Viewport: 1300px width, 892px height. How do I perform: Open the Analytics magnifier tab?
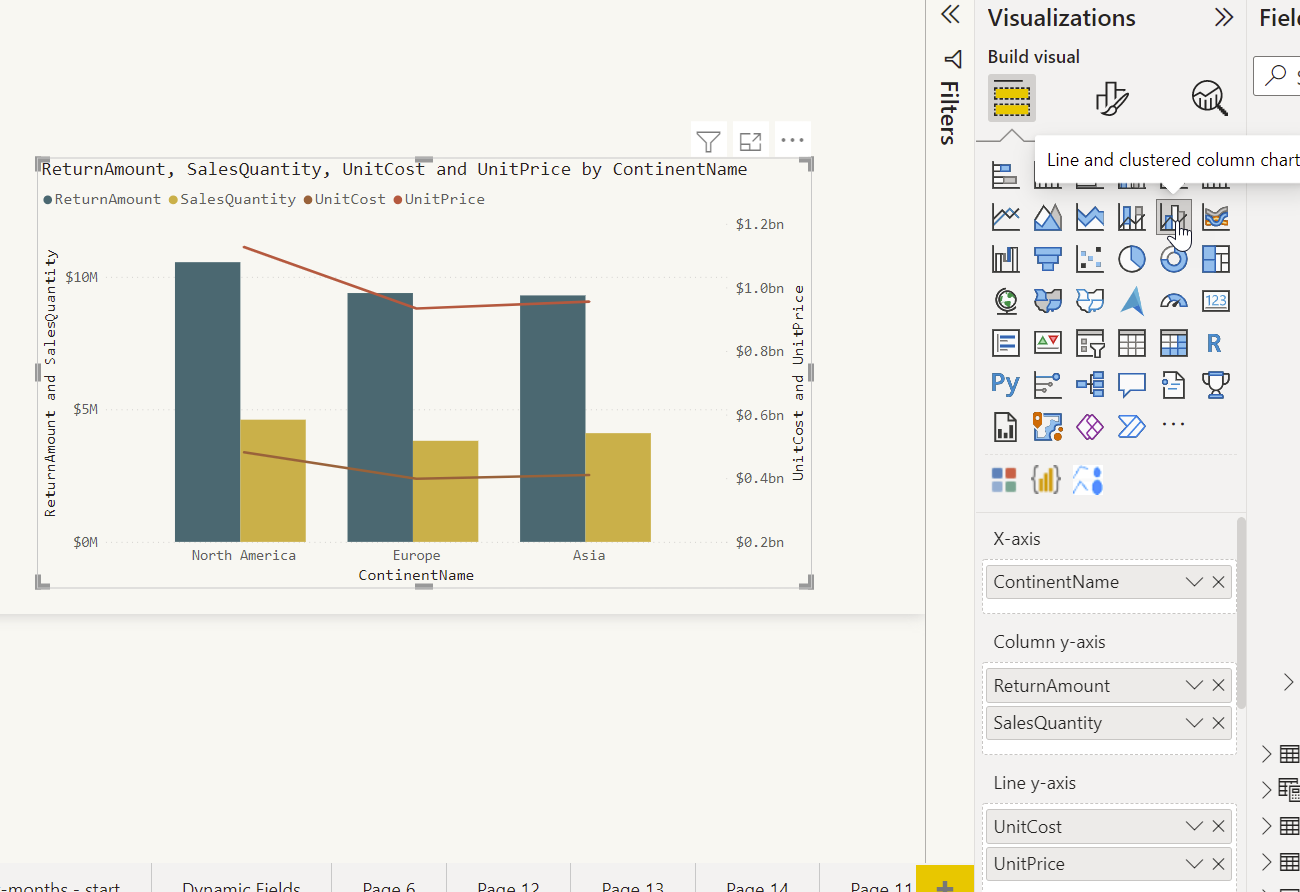coord(1209,98)
